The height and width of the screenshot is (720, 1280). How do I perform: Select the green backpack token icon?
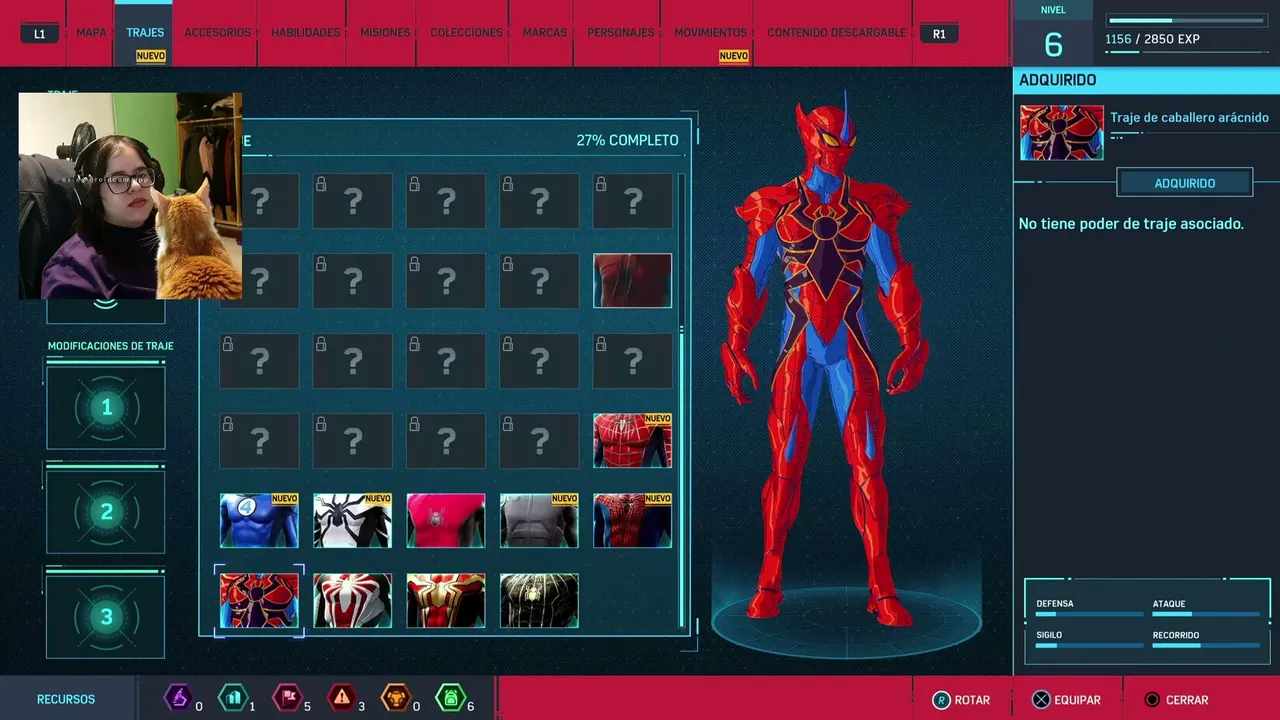pyautogui.click(x=451, y=697)
